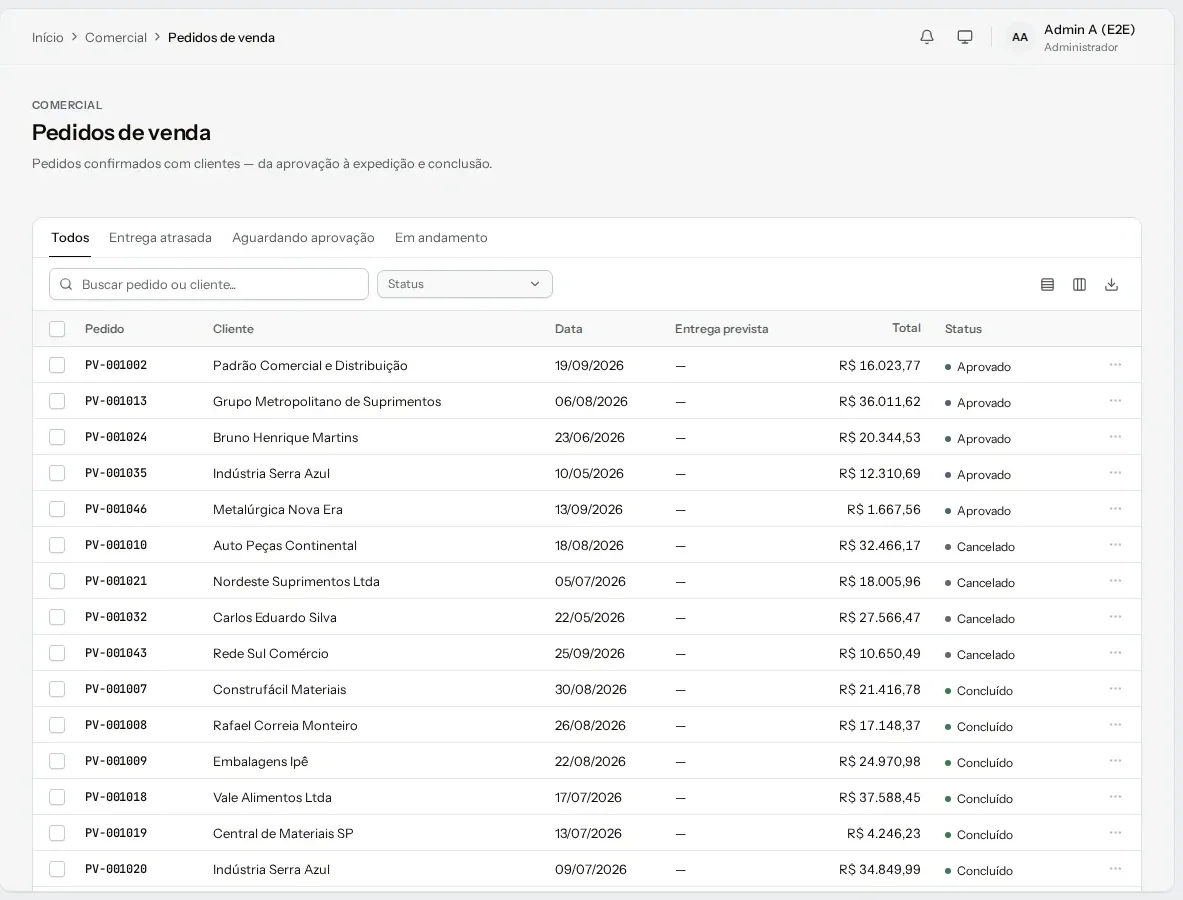
Task: Check the box for order PV-001013
Action: point(57,401)
